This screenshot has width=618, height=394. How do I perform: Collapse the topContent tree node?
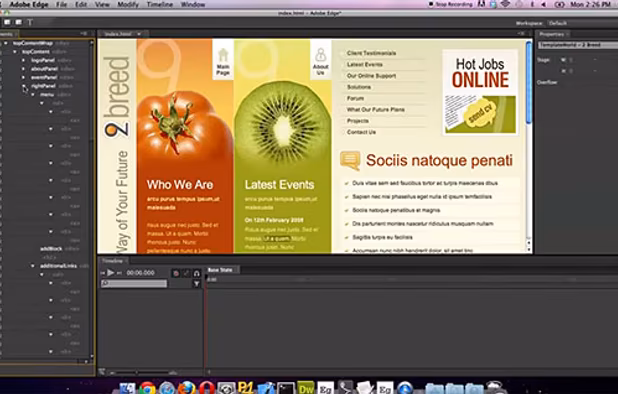click(x=15, y=52)
